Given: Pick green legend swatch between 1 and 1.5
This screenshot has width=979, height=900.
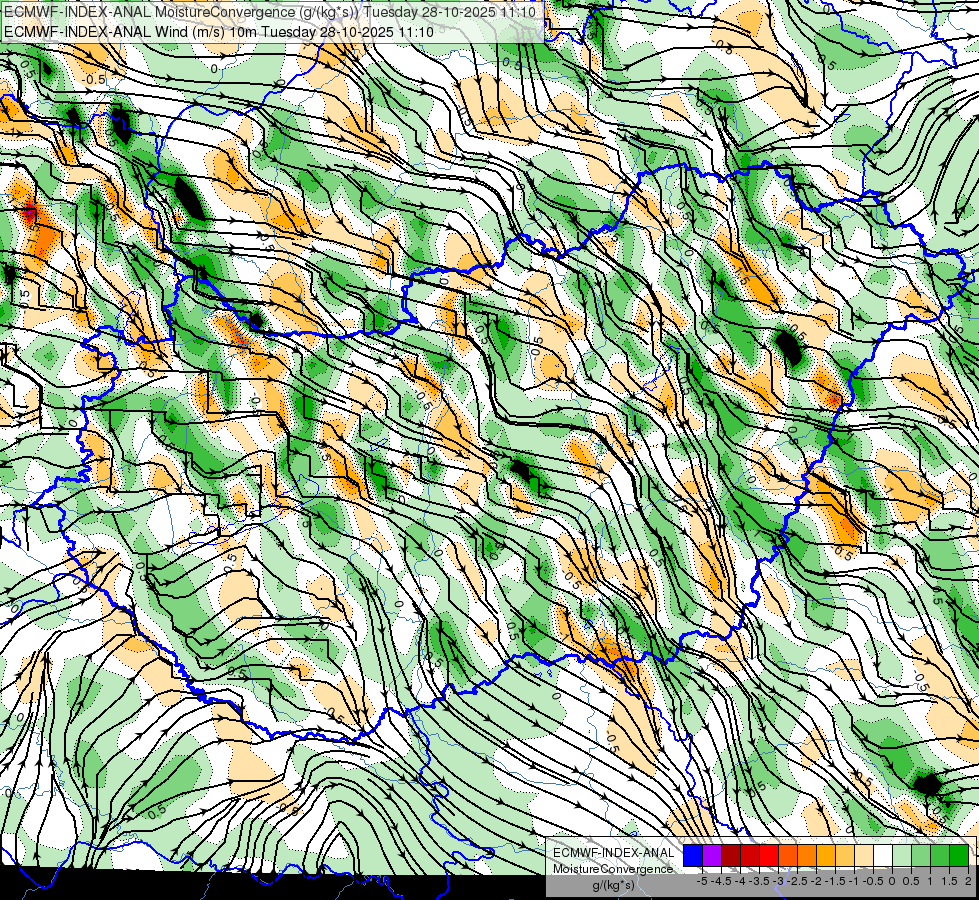Looking at the screenshot, I should click(940, 856).
